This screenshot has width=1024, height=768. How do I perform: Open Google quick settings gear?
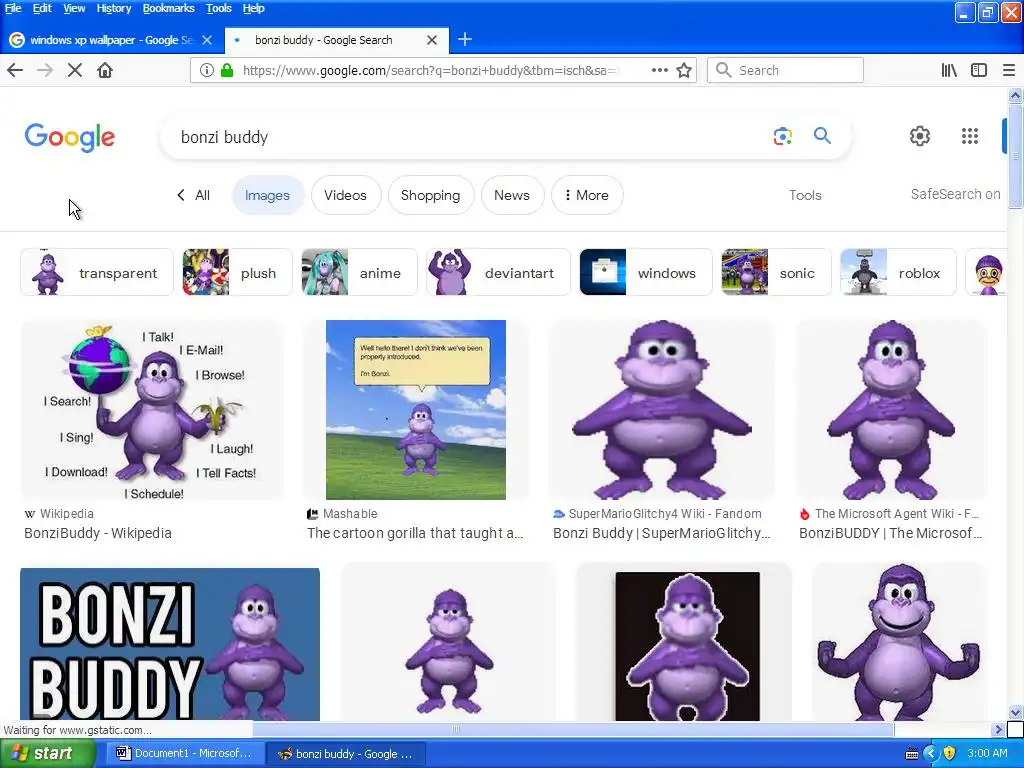[x=920, y=136]
